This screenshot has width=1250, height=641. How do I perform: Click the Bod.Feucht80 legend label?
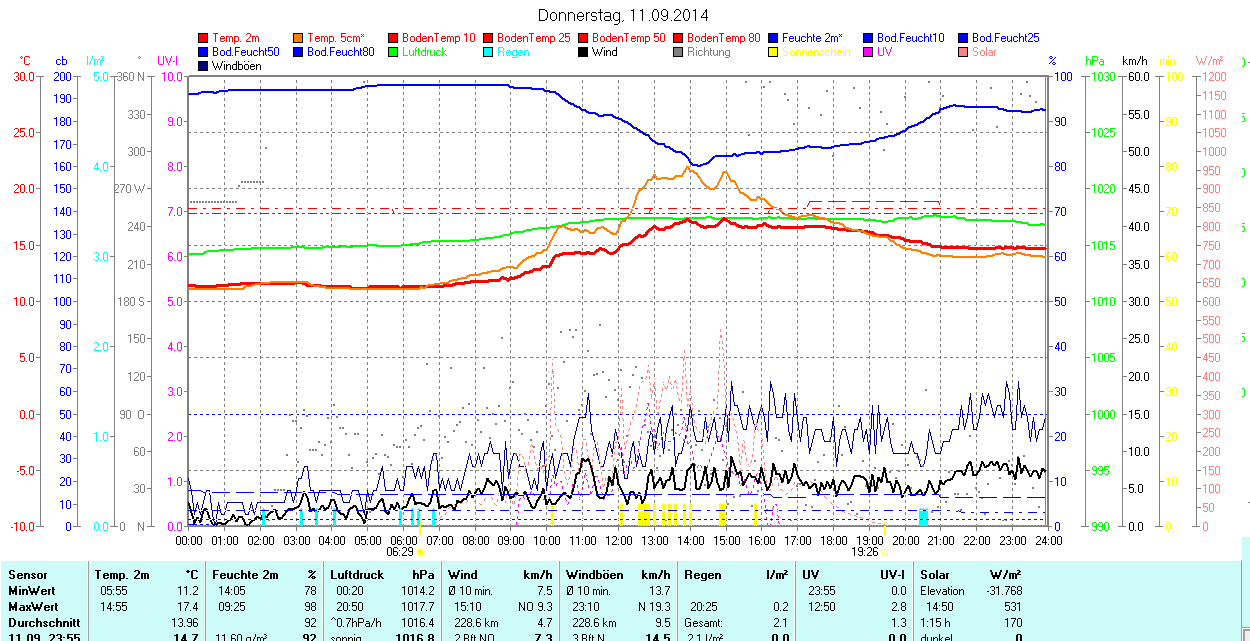(x=340, y=52)
